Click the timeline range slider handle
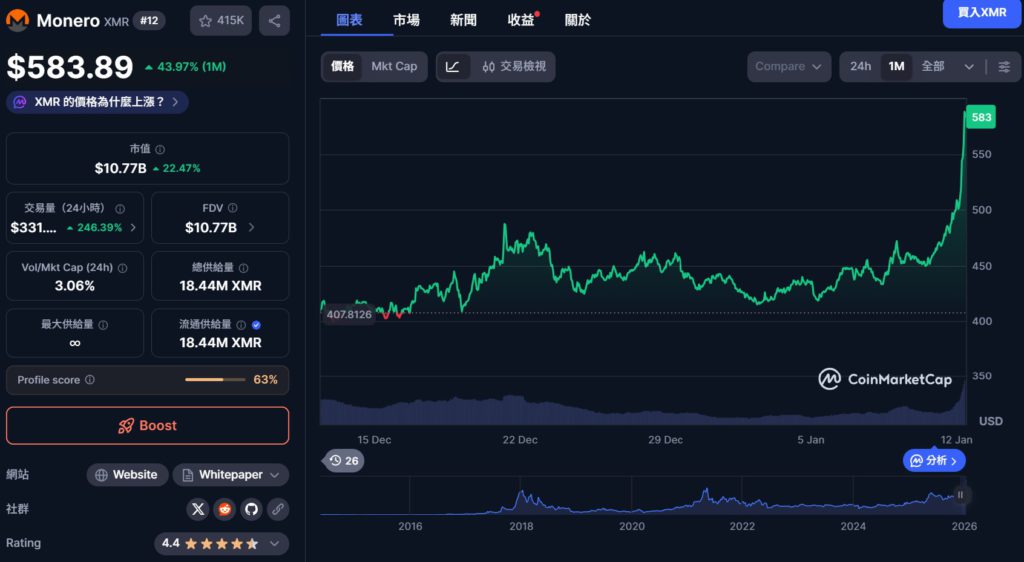Screen dimensions: 1024x562 pyautogui.click(x=960, y=494)
